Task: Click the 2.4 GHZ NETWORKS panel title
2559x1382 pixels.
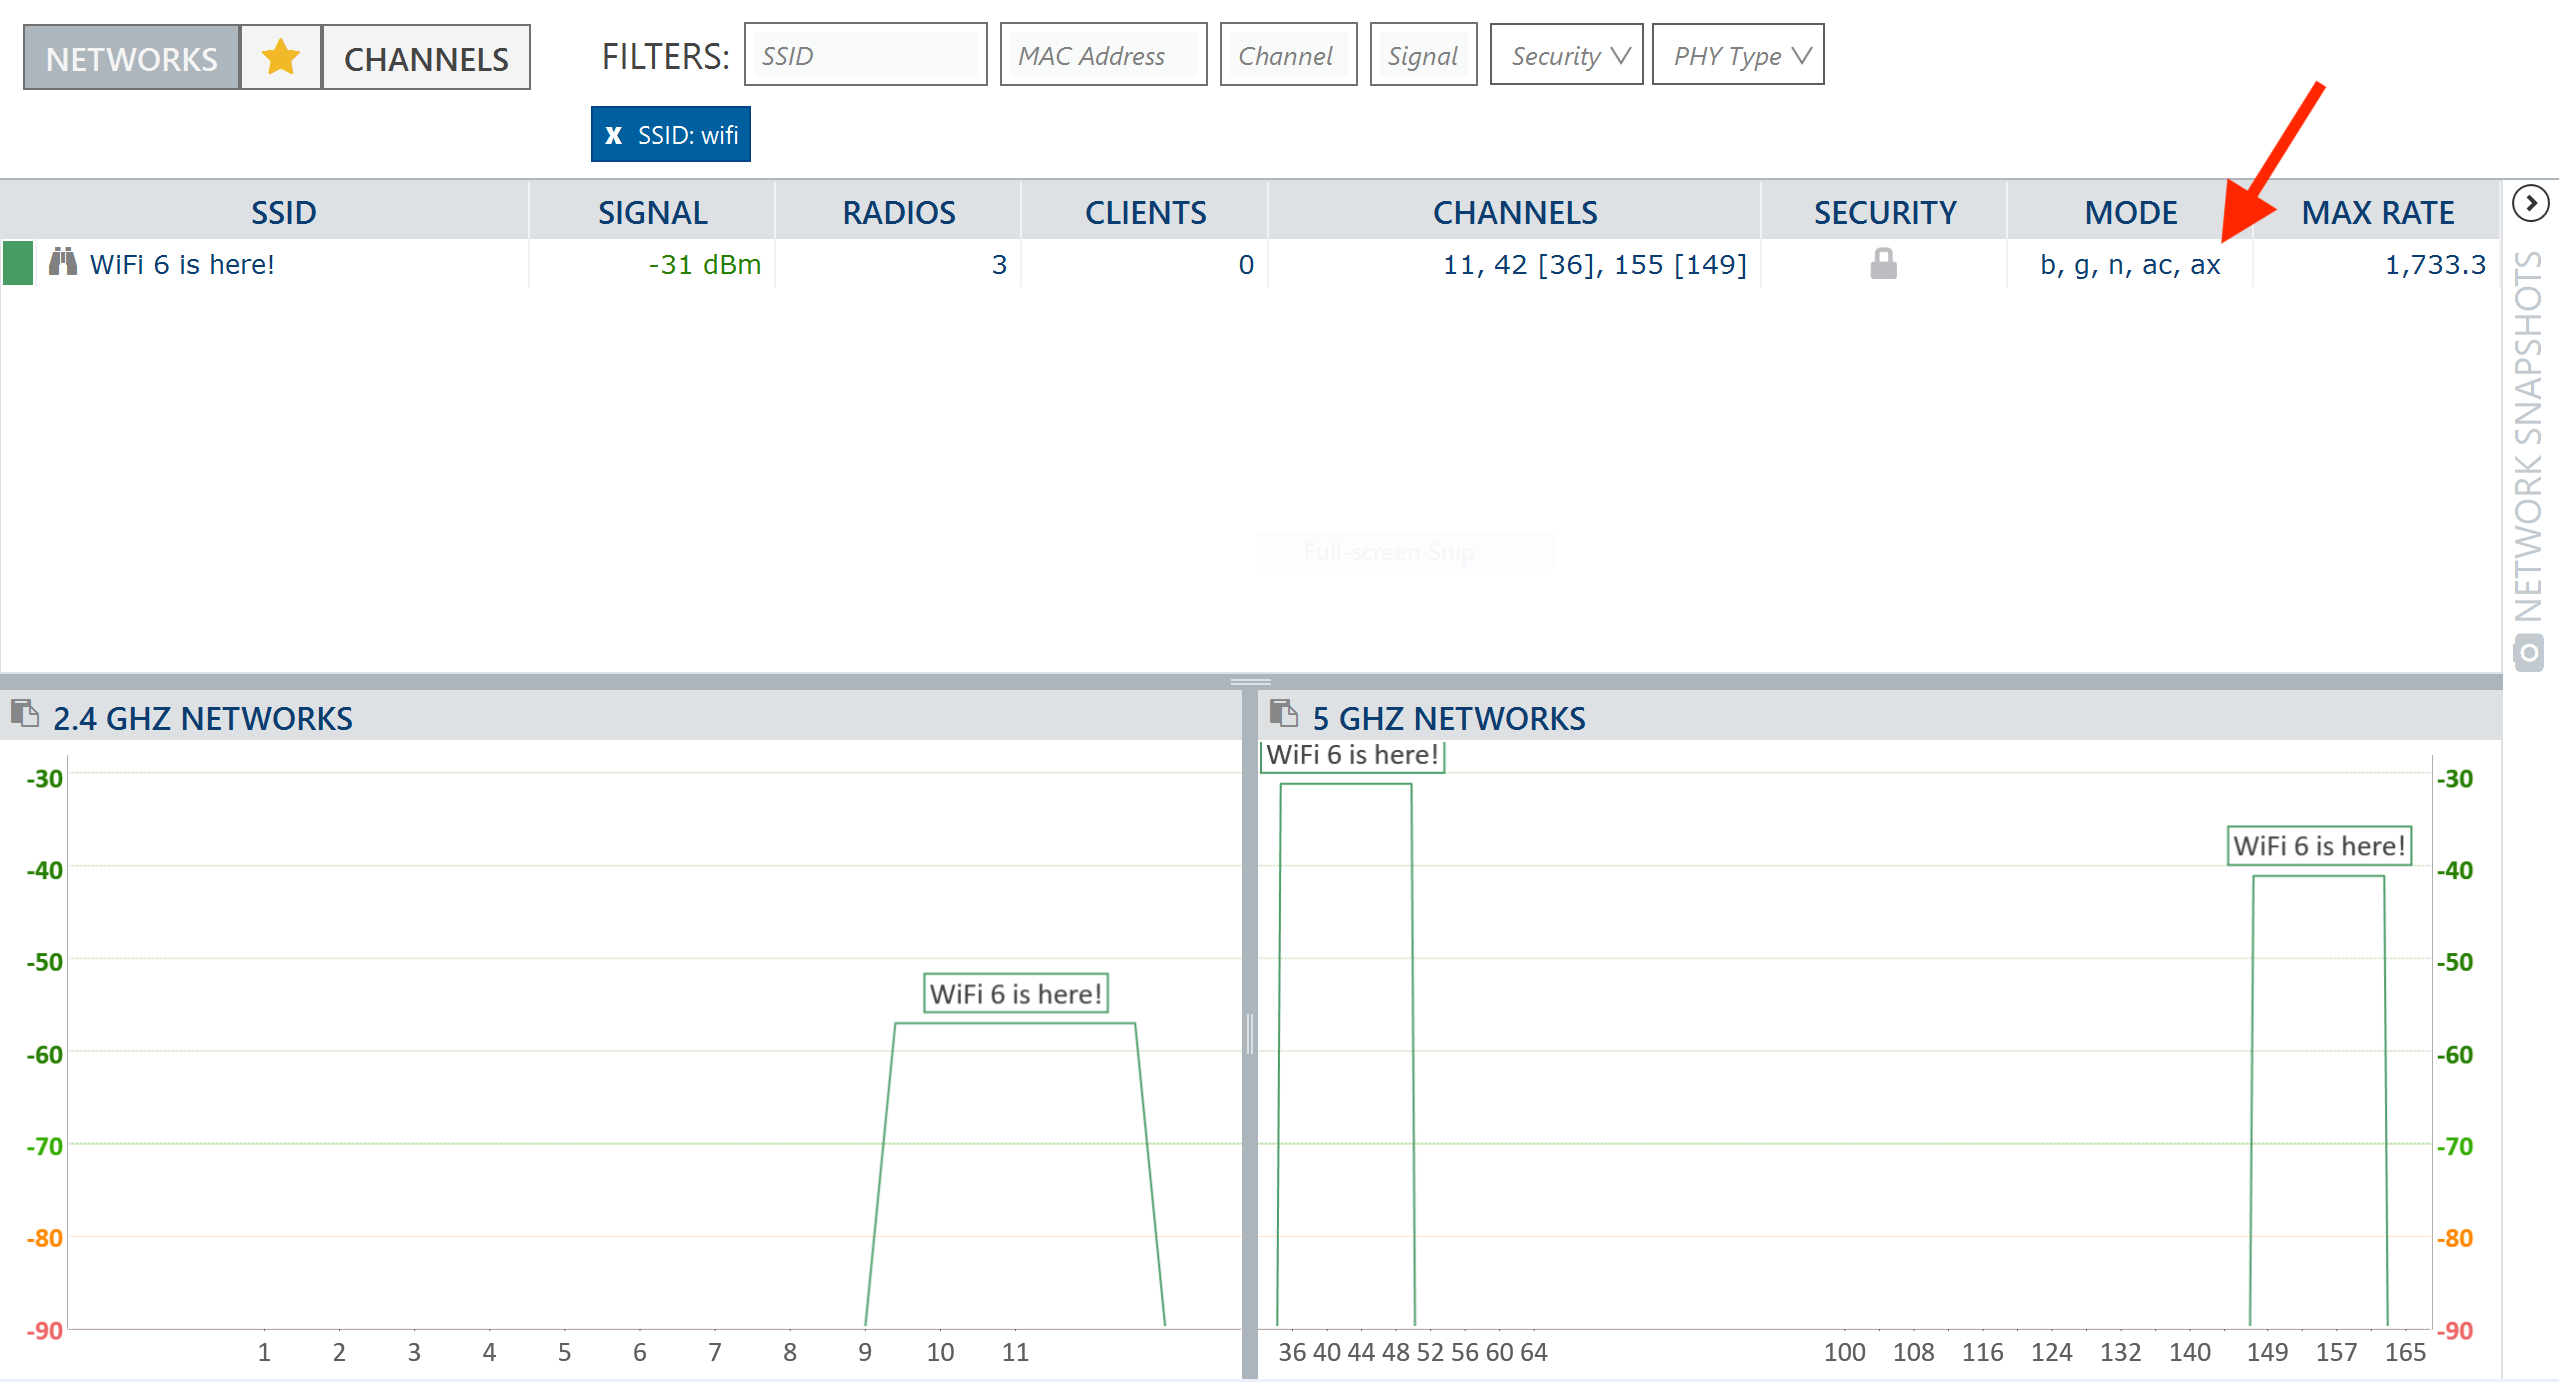Action: [x=202, y=718]
